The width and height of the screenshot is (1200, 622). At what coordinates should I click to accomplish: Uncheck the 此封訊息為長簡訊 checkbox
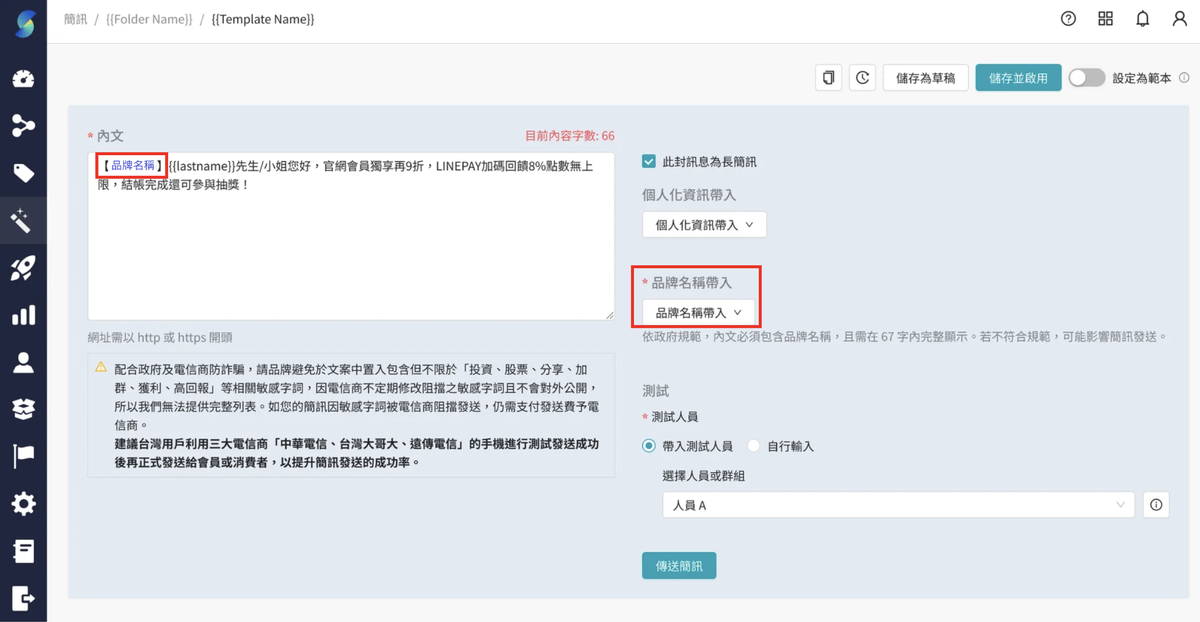[x=649, y=161]
